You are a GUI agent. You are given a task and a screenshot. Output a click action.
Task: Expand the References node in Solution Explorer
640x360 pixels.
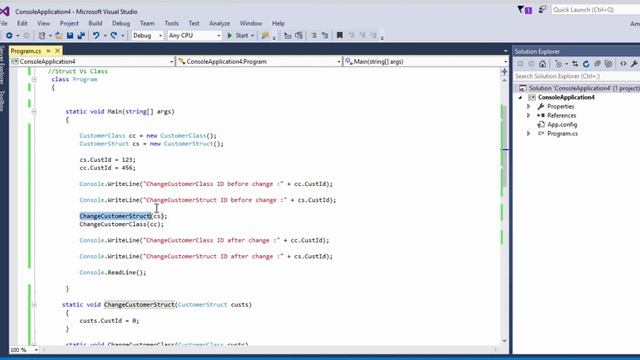[x=529, y=116]
